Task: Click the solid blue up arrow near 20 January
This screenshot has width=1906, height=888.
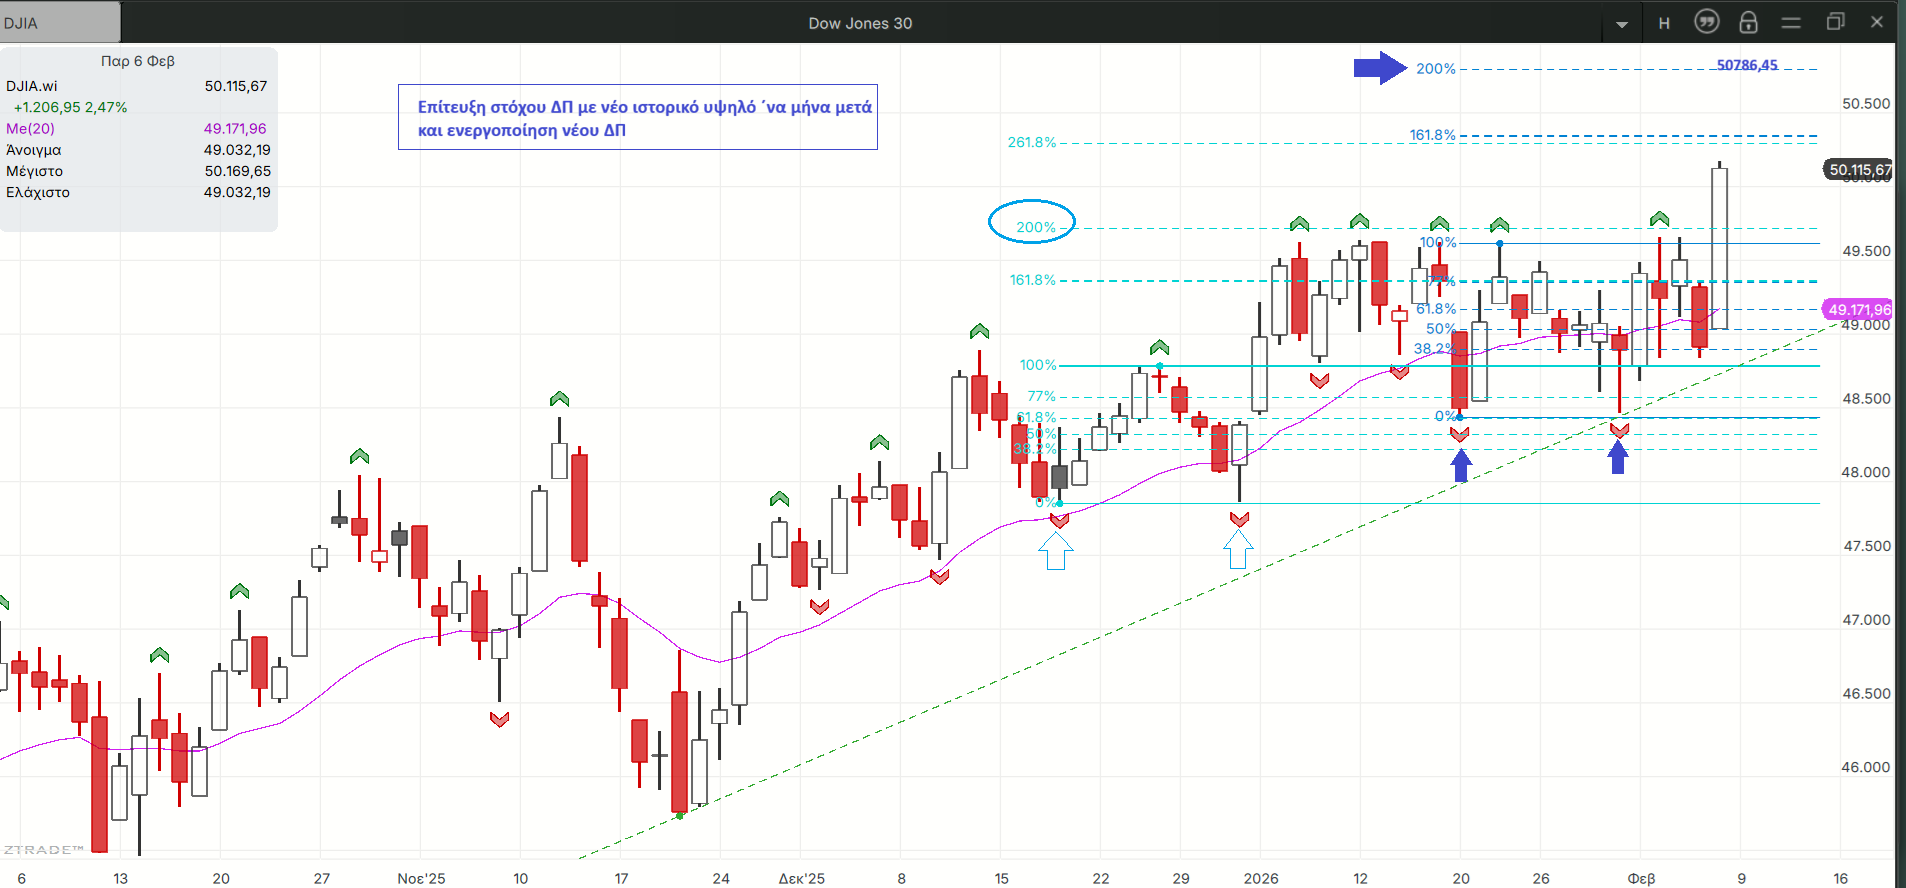Action: (x=1461, y=465)
